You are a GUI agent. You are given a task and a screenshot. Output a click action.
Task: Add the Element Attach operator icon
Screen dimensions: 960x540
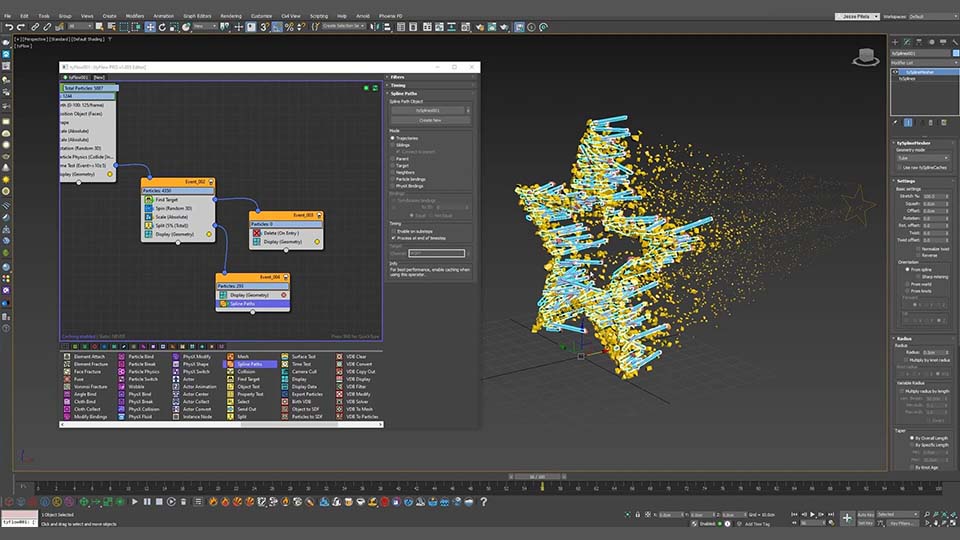[x=67, y=356]
